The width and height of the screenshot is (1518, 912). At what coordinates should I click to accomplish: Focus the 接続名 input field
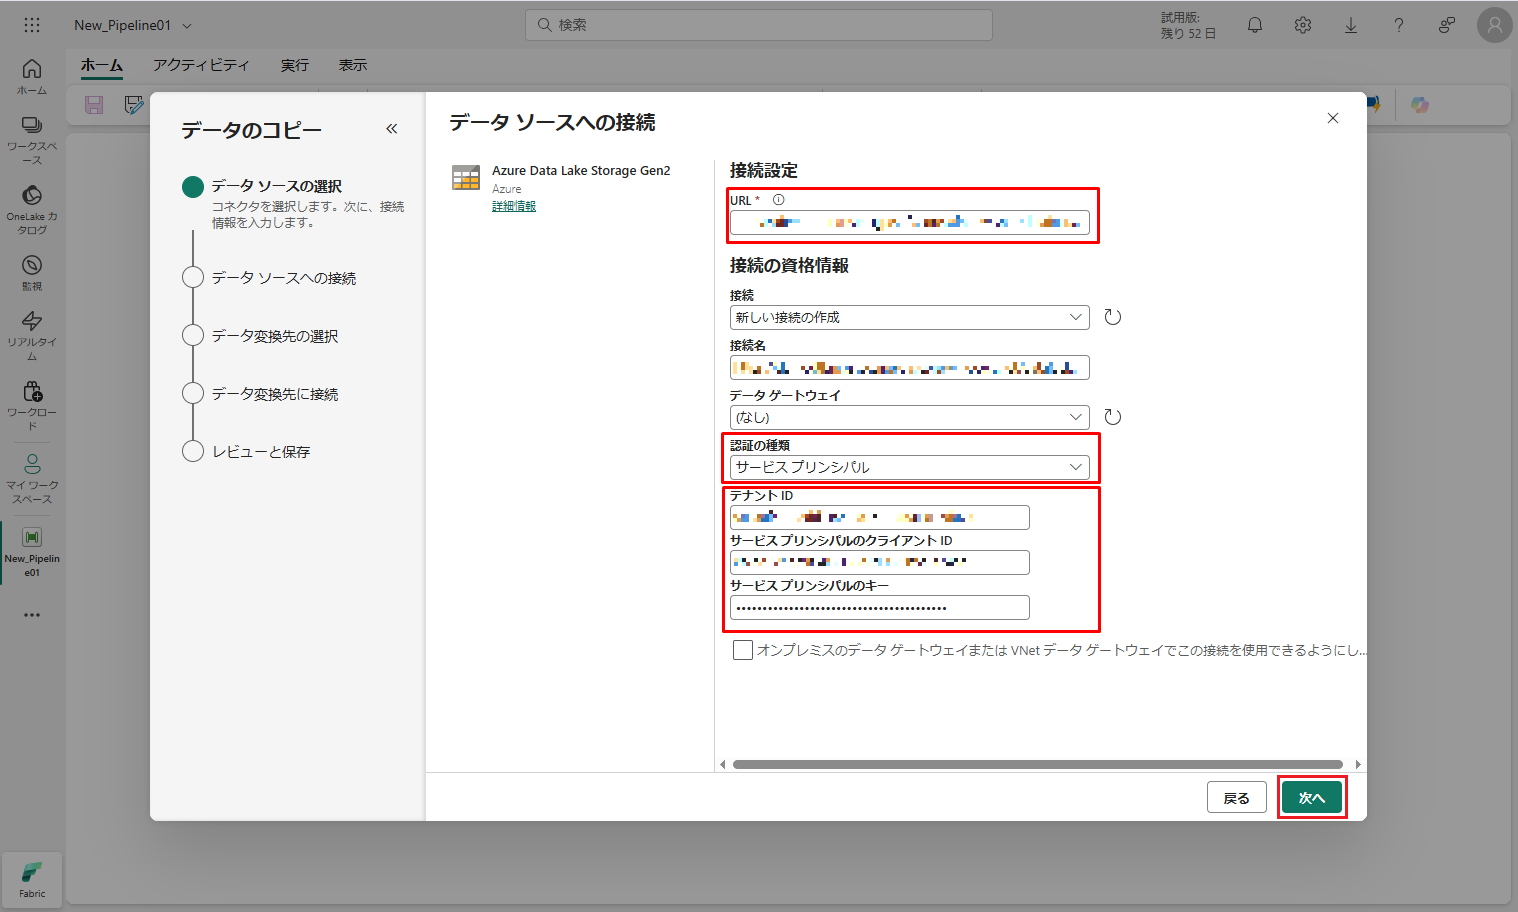910,367
